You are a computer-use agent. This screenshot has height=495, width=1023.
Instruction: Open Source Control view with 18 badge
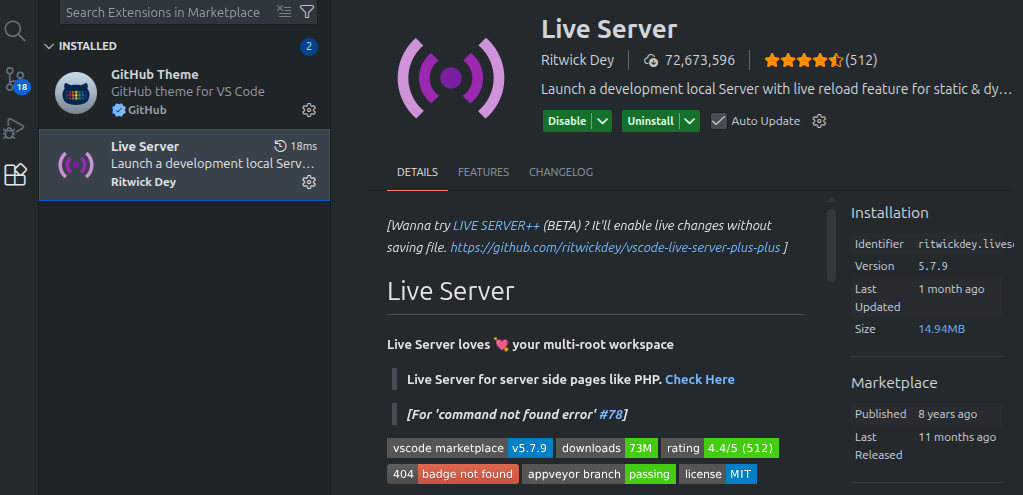[16, 80]
